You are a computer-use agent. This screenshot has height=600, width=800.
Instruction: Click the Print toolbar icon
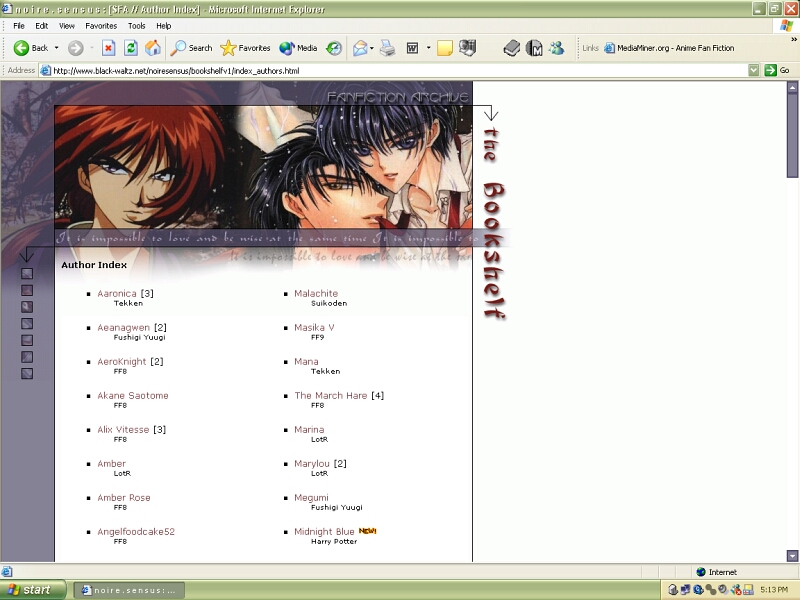[x=387, y=47]
